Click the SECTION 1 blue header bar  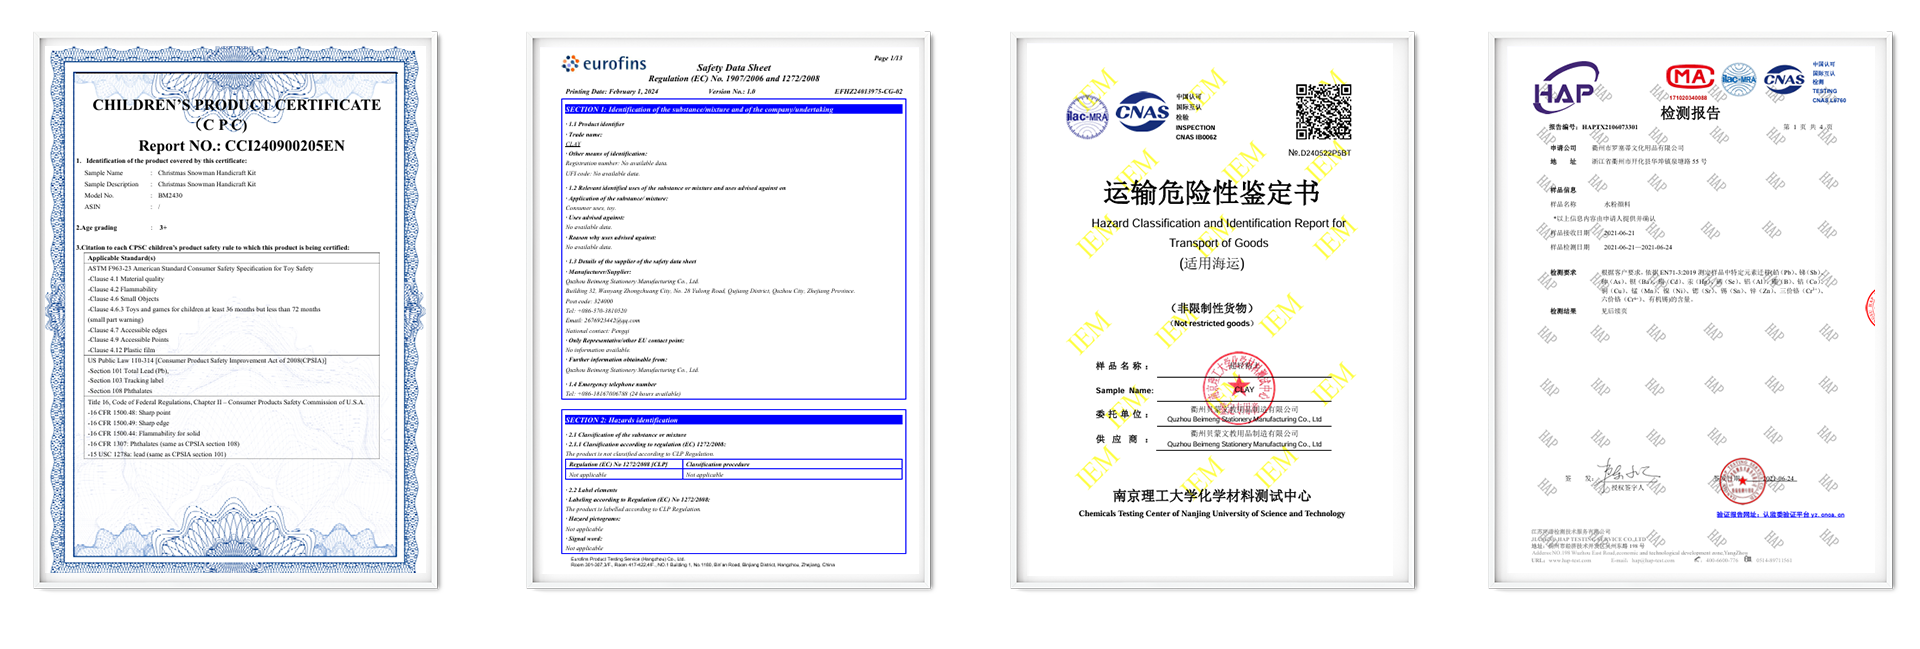coord(734,109)
